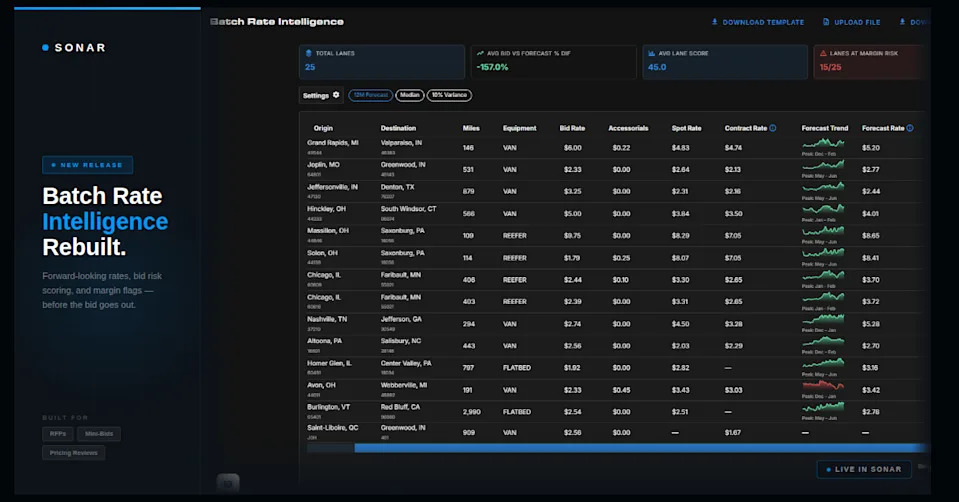The width and height of the screenshot is (959, 502).
Task: Toggle the 12M Forecast pill
Action: pos(371,95)
